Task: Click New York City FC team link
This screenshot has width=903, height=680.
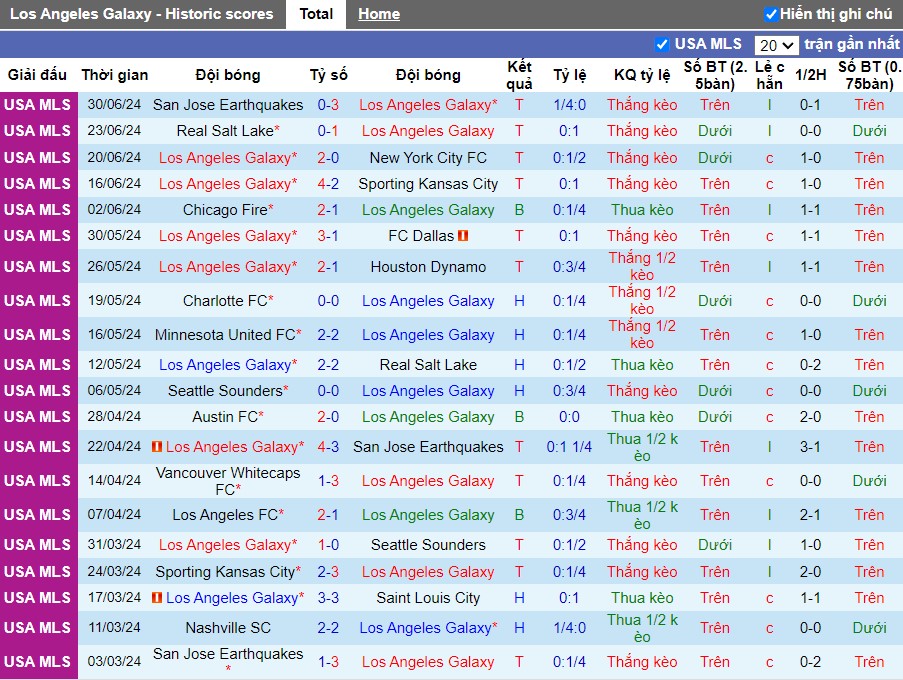Action: pos(428,157)
